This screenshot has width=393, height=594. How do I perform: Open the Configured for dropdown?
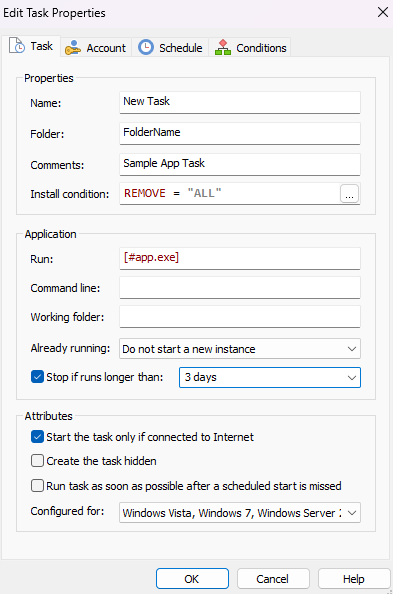click(240, 513)
